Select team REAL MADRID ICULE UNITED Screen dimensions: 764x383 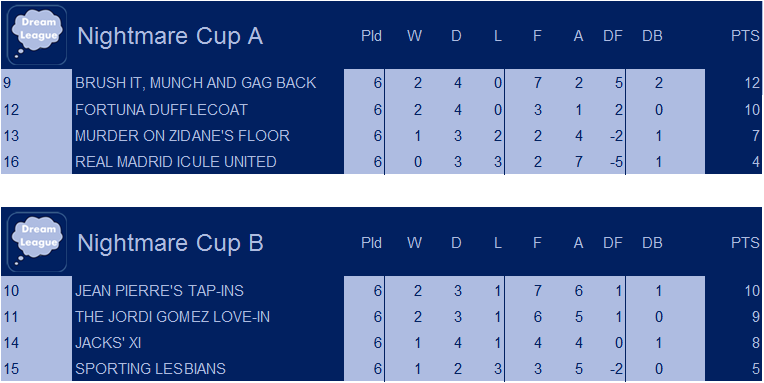175,162
